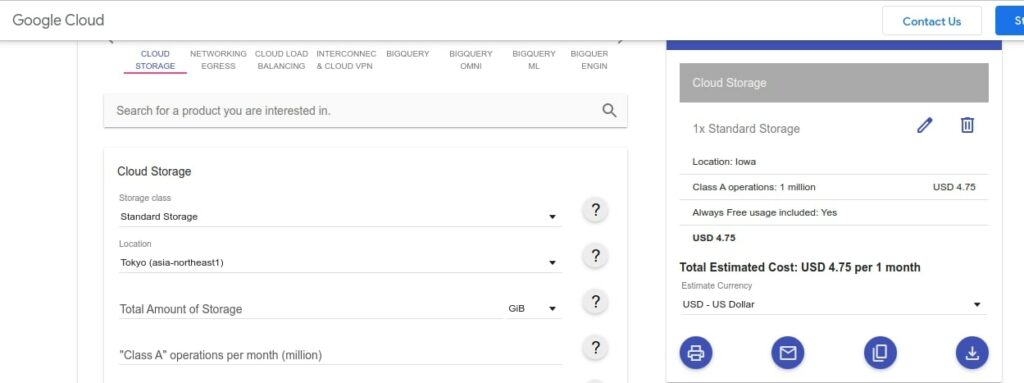This screenshot has height=383, width=1024.
Task: Expand the Storage class dropdown
Action: (340, 216)
